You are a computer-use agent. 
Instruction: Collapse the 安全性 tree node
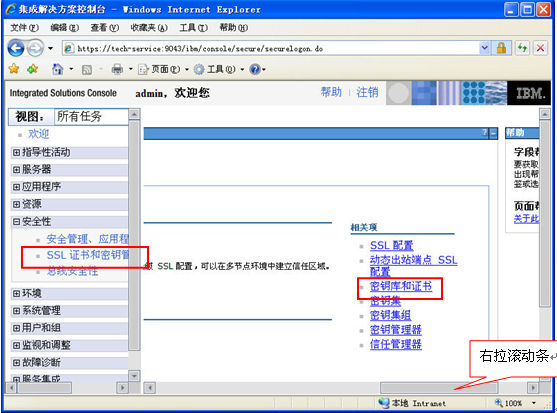[16, 222]
